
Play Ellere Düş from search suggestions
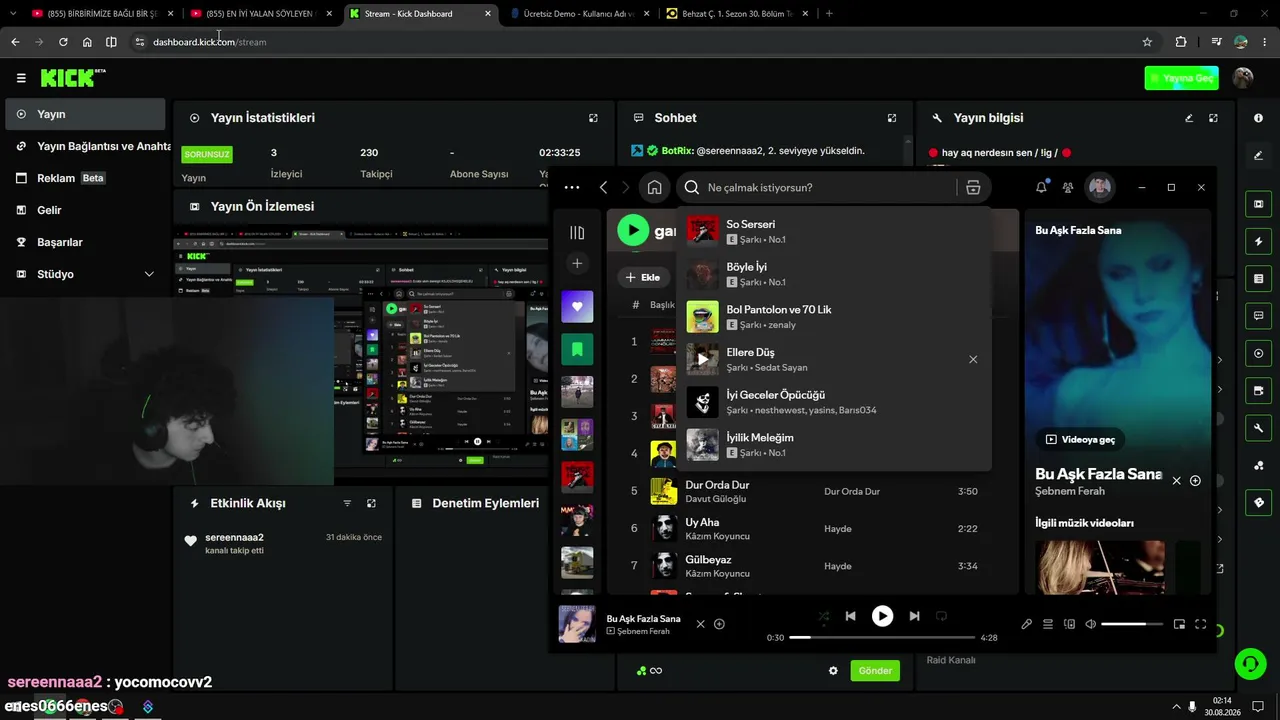click(702, 359)
